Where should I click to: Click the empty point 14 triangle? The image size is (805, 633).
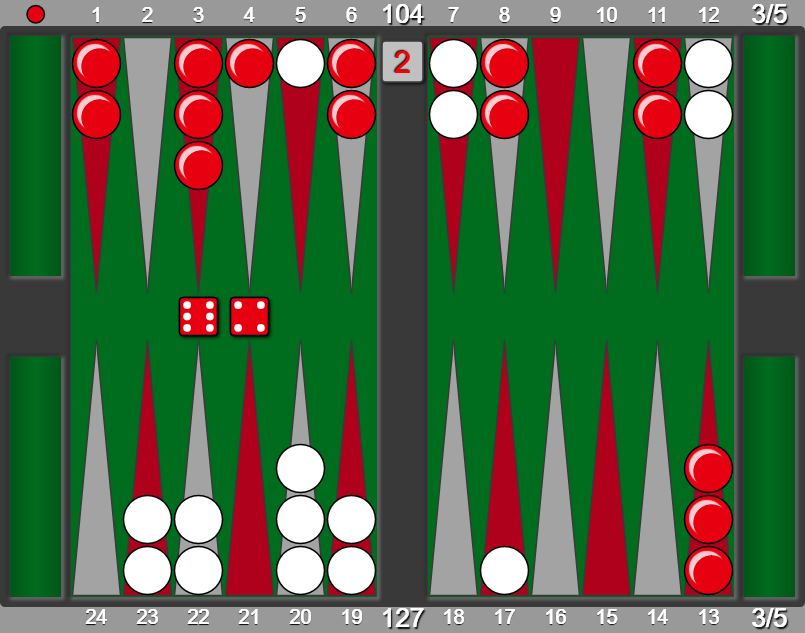pyautogui.click(x=657, y=468)
